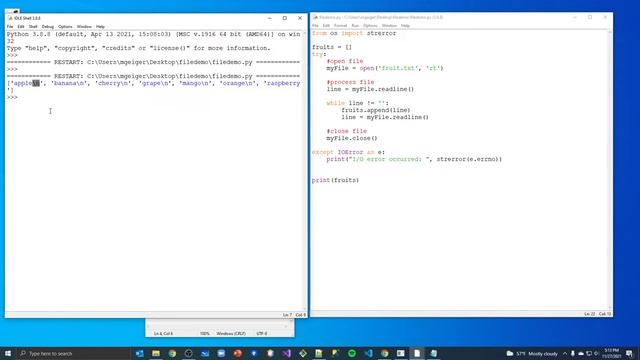Open the Edit menu in filedemo.py editor
This screenshot has height=360, width=640.
pyautogui.click(x=326, y=26)
